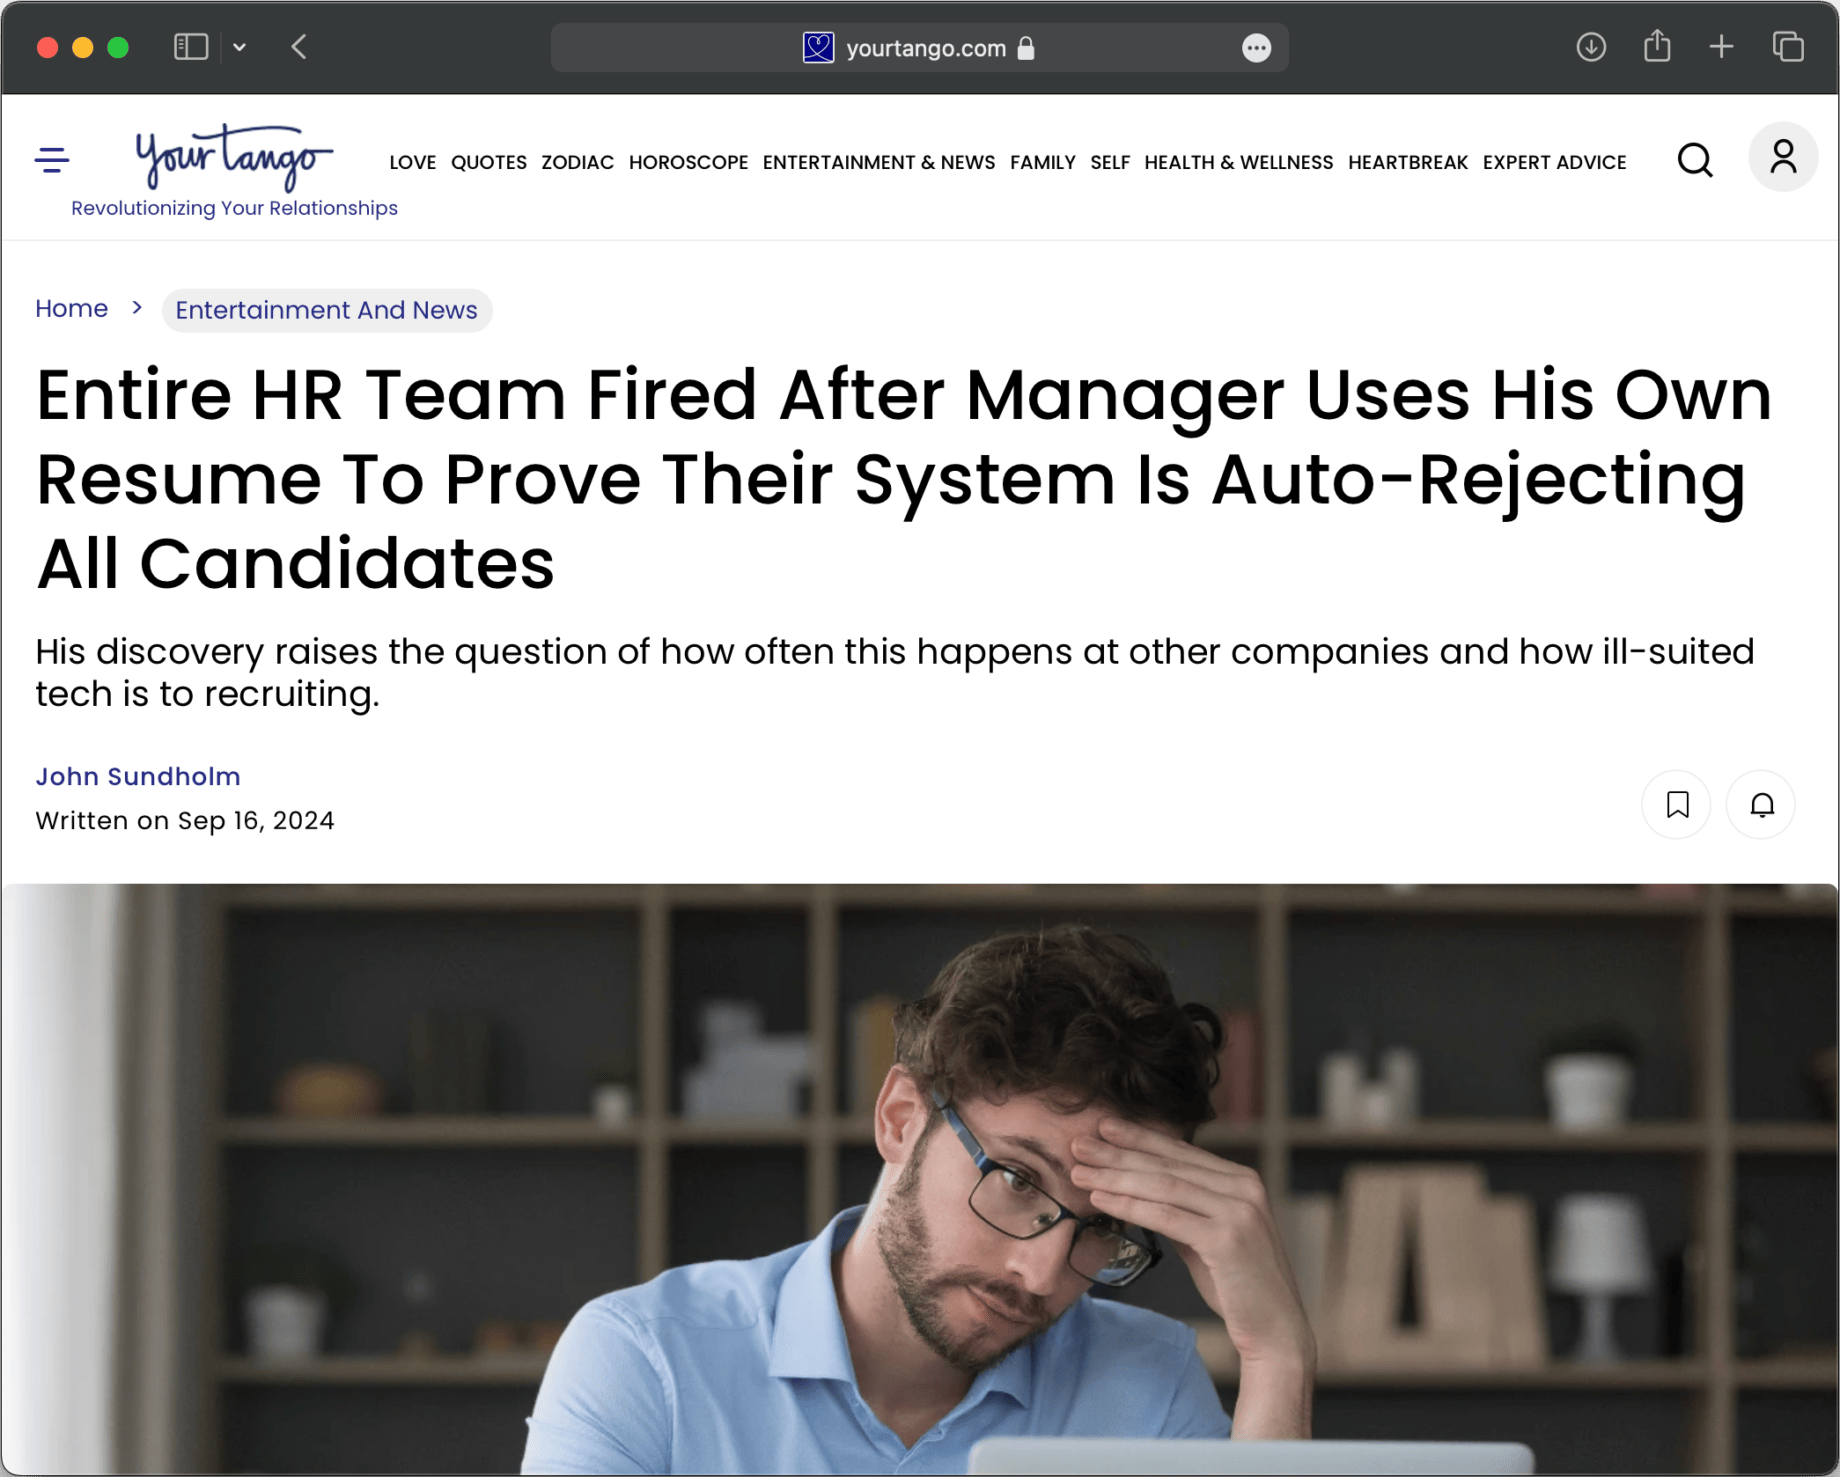Image resolution: width=1840 pixels, height=1477 pixels.
Task: Select ENTERTAINMENT & NEWS in the navigation
Action: click(879, 162)
